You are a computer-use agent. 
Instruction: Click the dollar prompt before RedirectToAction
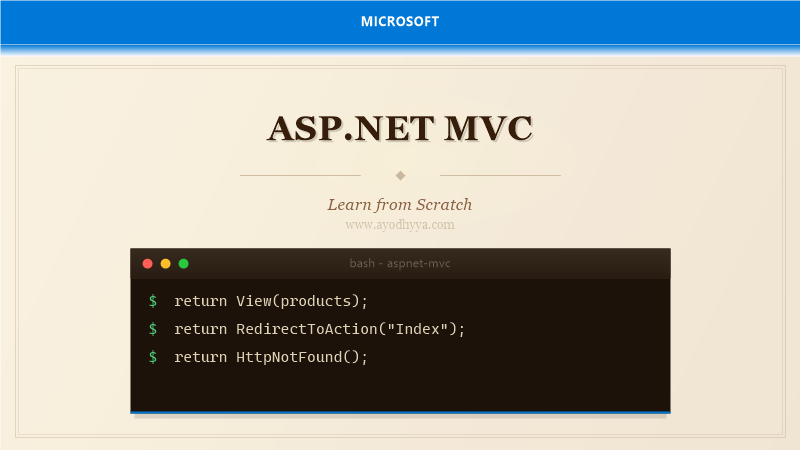153,329
